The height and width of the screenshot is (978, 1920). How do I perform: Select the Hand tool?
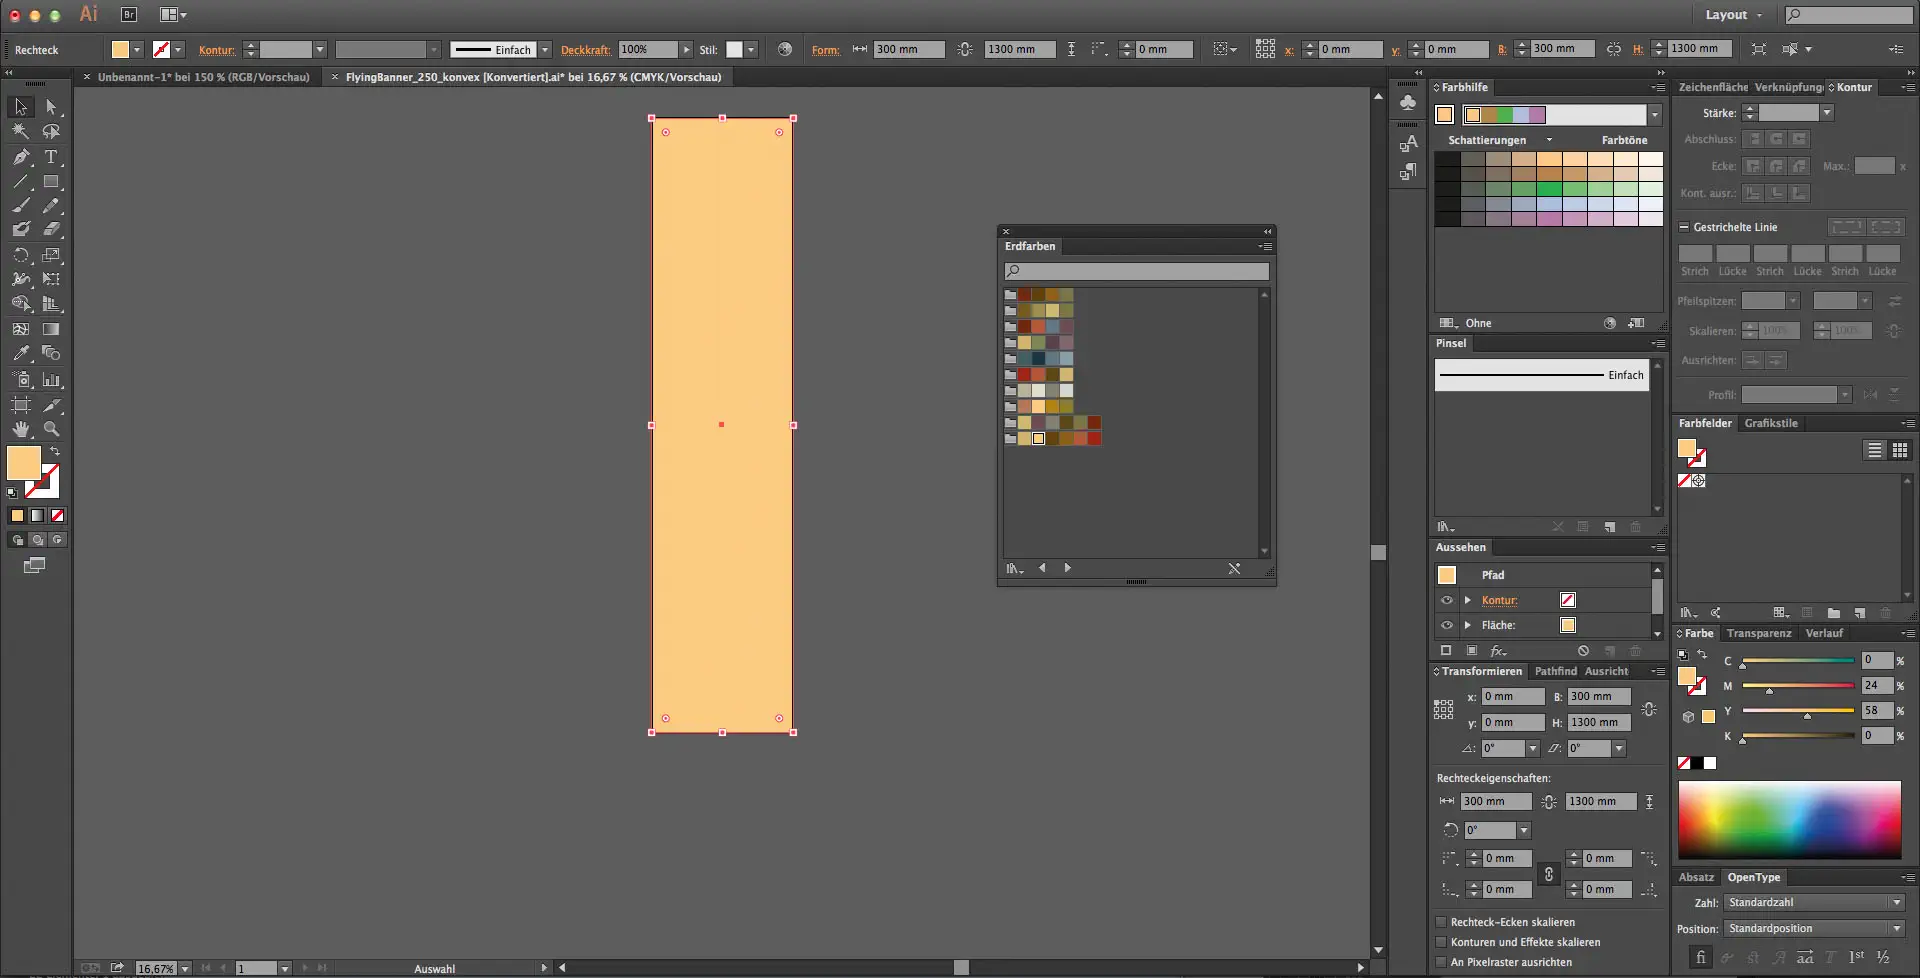click(21, 429)
